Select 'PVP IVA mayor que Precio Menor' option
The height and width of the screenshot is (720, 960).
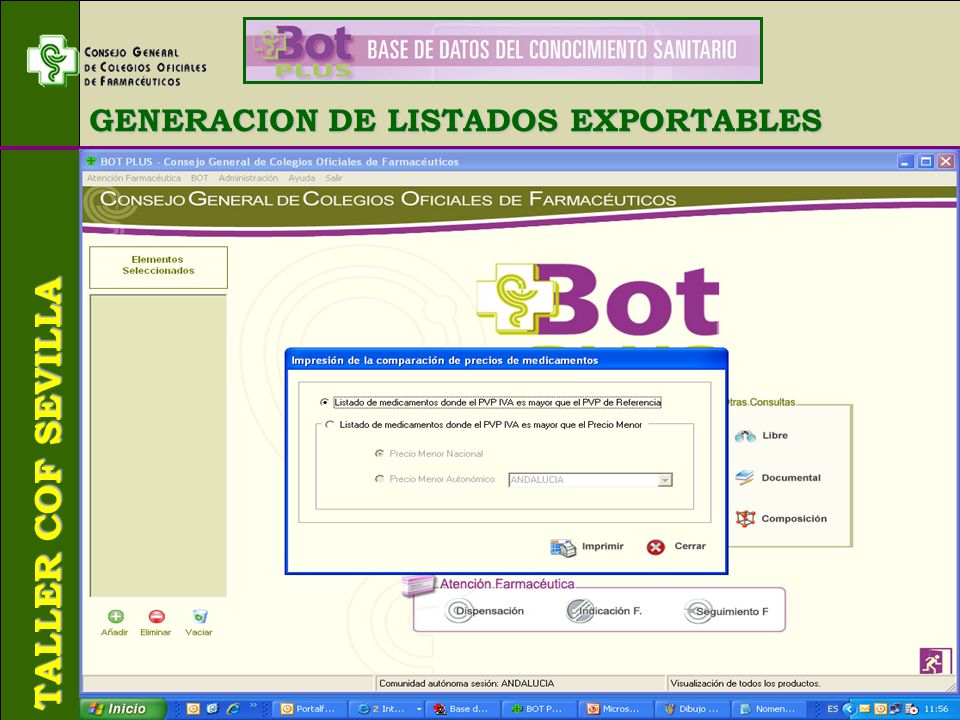(x=330, y=424)
